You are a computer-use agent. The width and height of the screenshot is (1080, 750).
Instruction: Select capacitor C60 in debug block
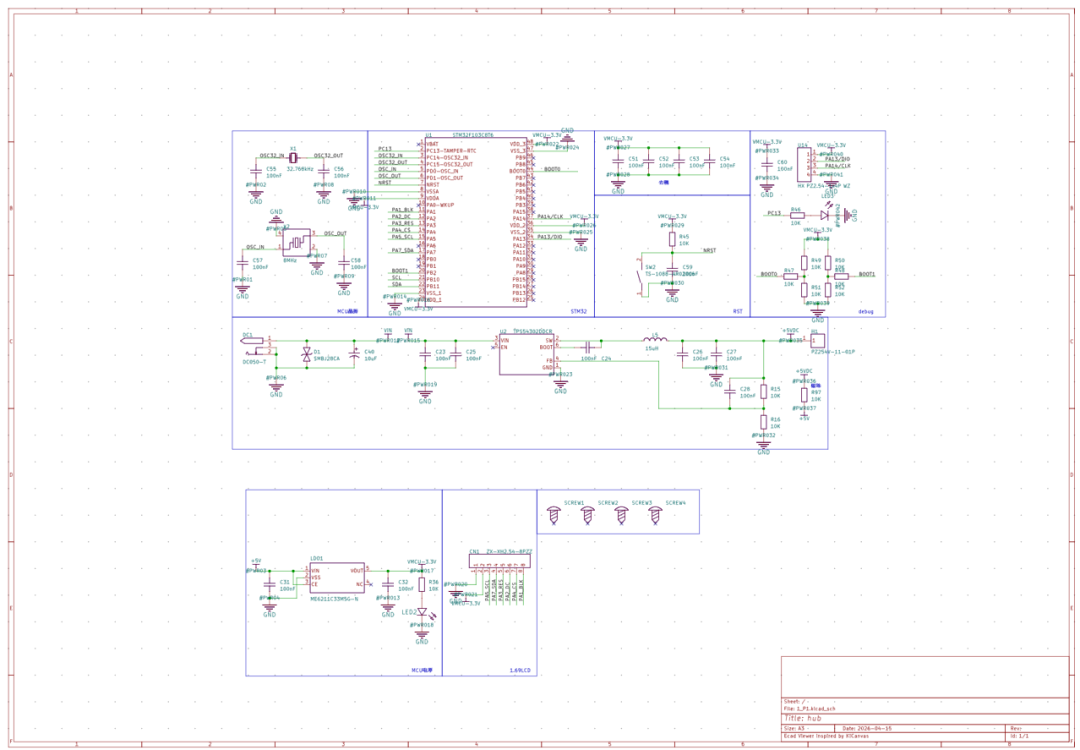click(767, 164)
